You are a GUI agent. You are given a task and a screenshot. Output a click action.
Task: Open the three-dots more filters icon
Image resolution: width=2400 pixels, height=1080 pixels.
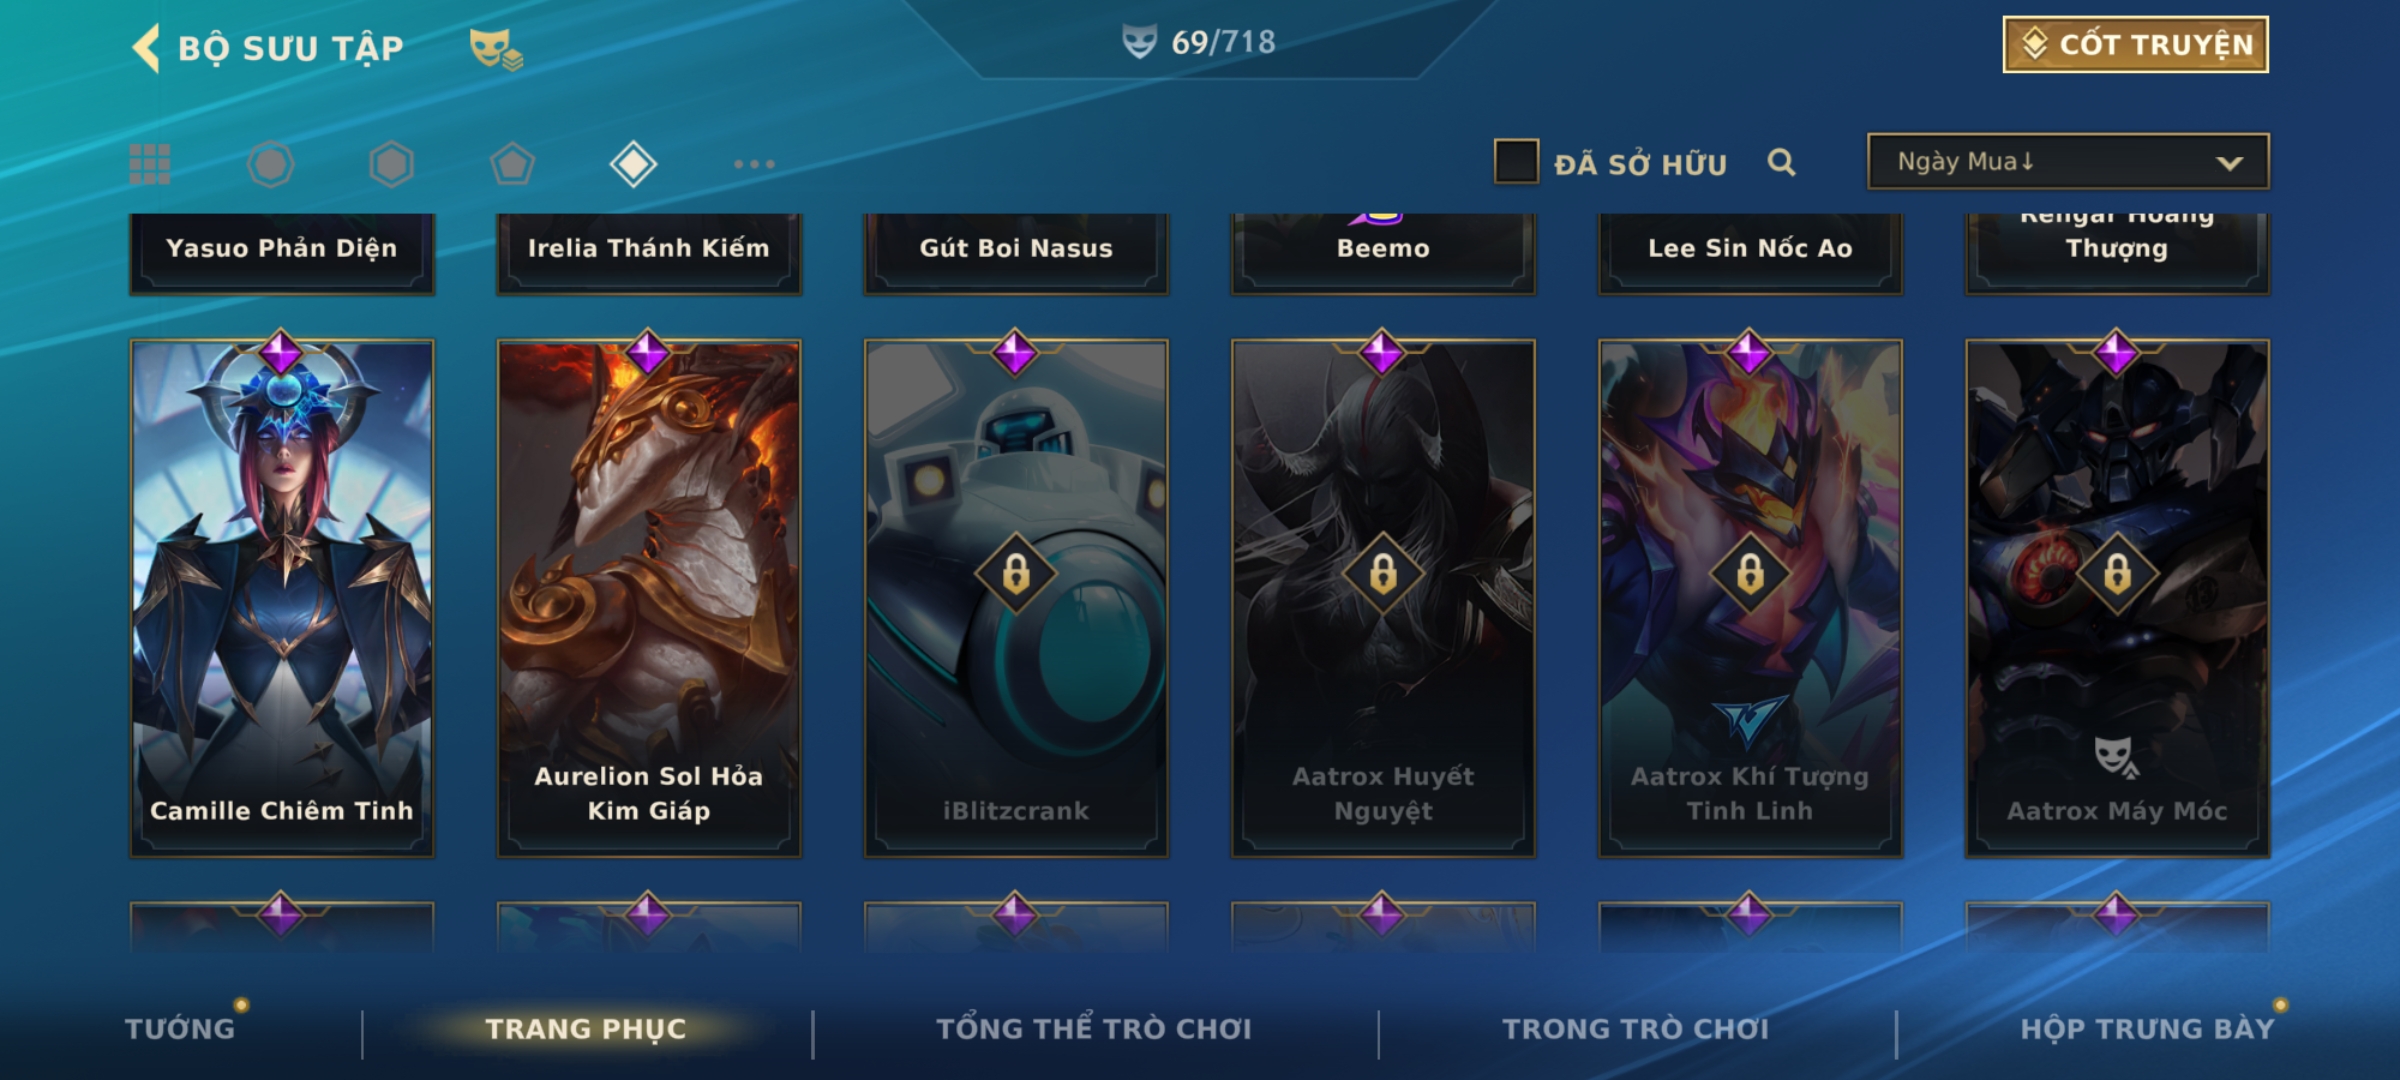(x=754, y=164)
